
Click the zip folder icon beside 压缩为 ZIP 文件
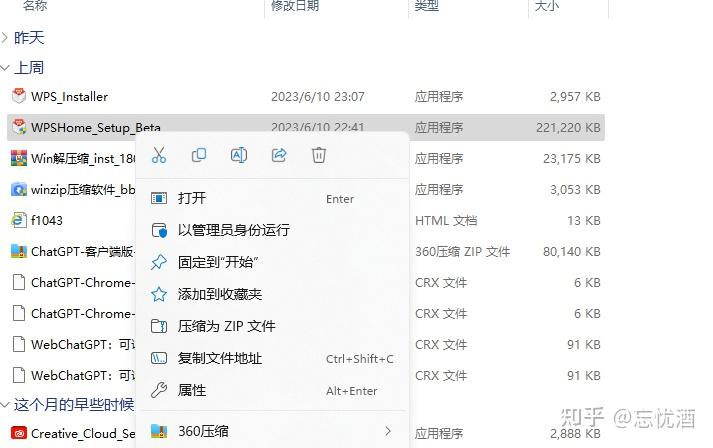[159, 326]
